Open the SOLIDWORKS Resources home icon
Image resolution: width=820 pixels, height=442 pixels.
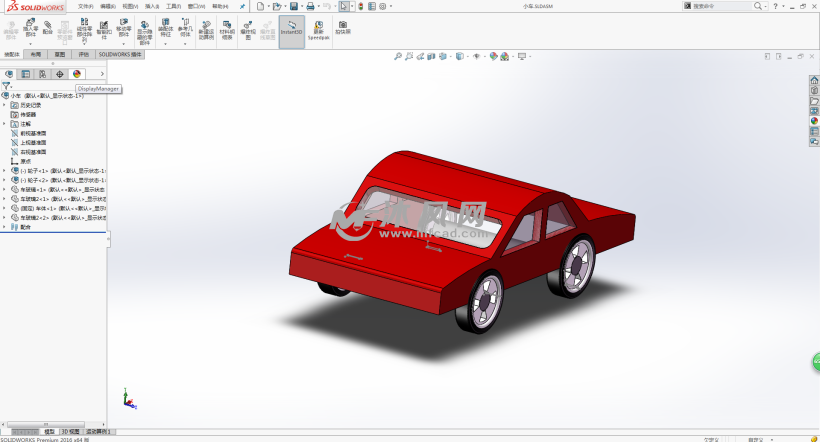pos(814,80)
